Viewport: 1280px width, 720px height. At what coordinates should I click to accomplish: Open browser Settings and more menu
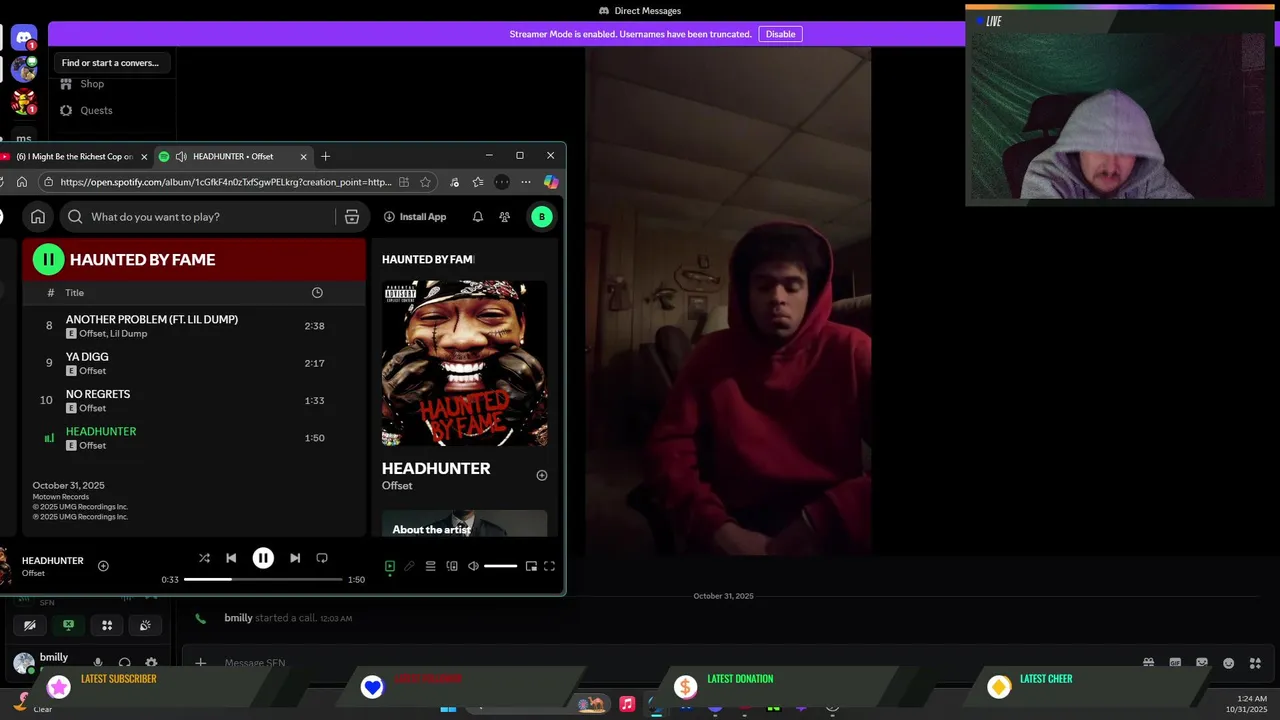click(526, 182)
